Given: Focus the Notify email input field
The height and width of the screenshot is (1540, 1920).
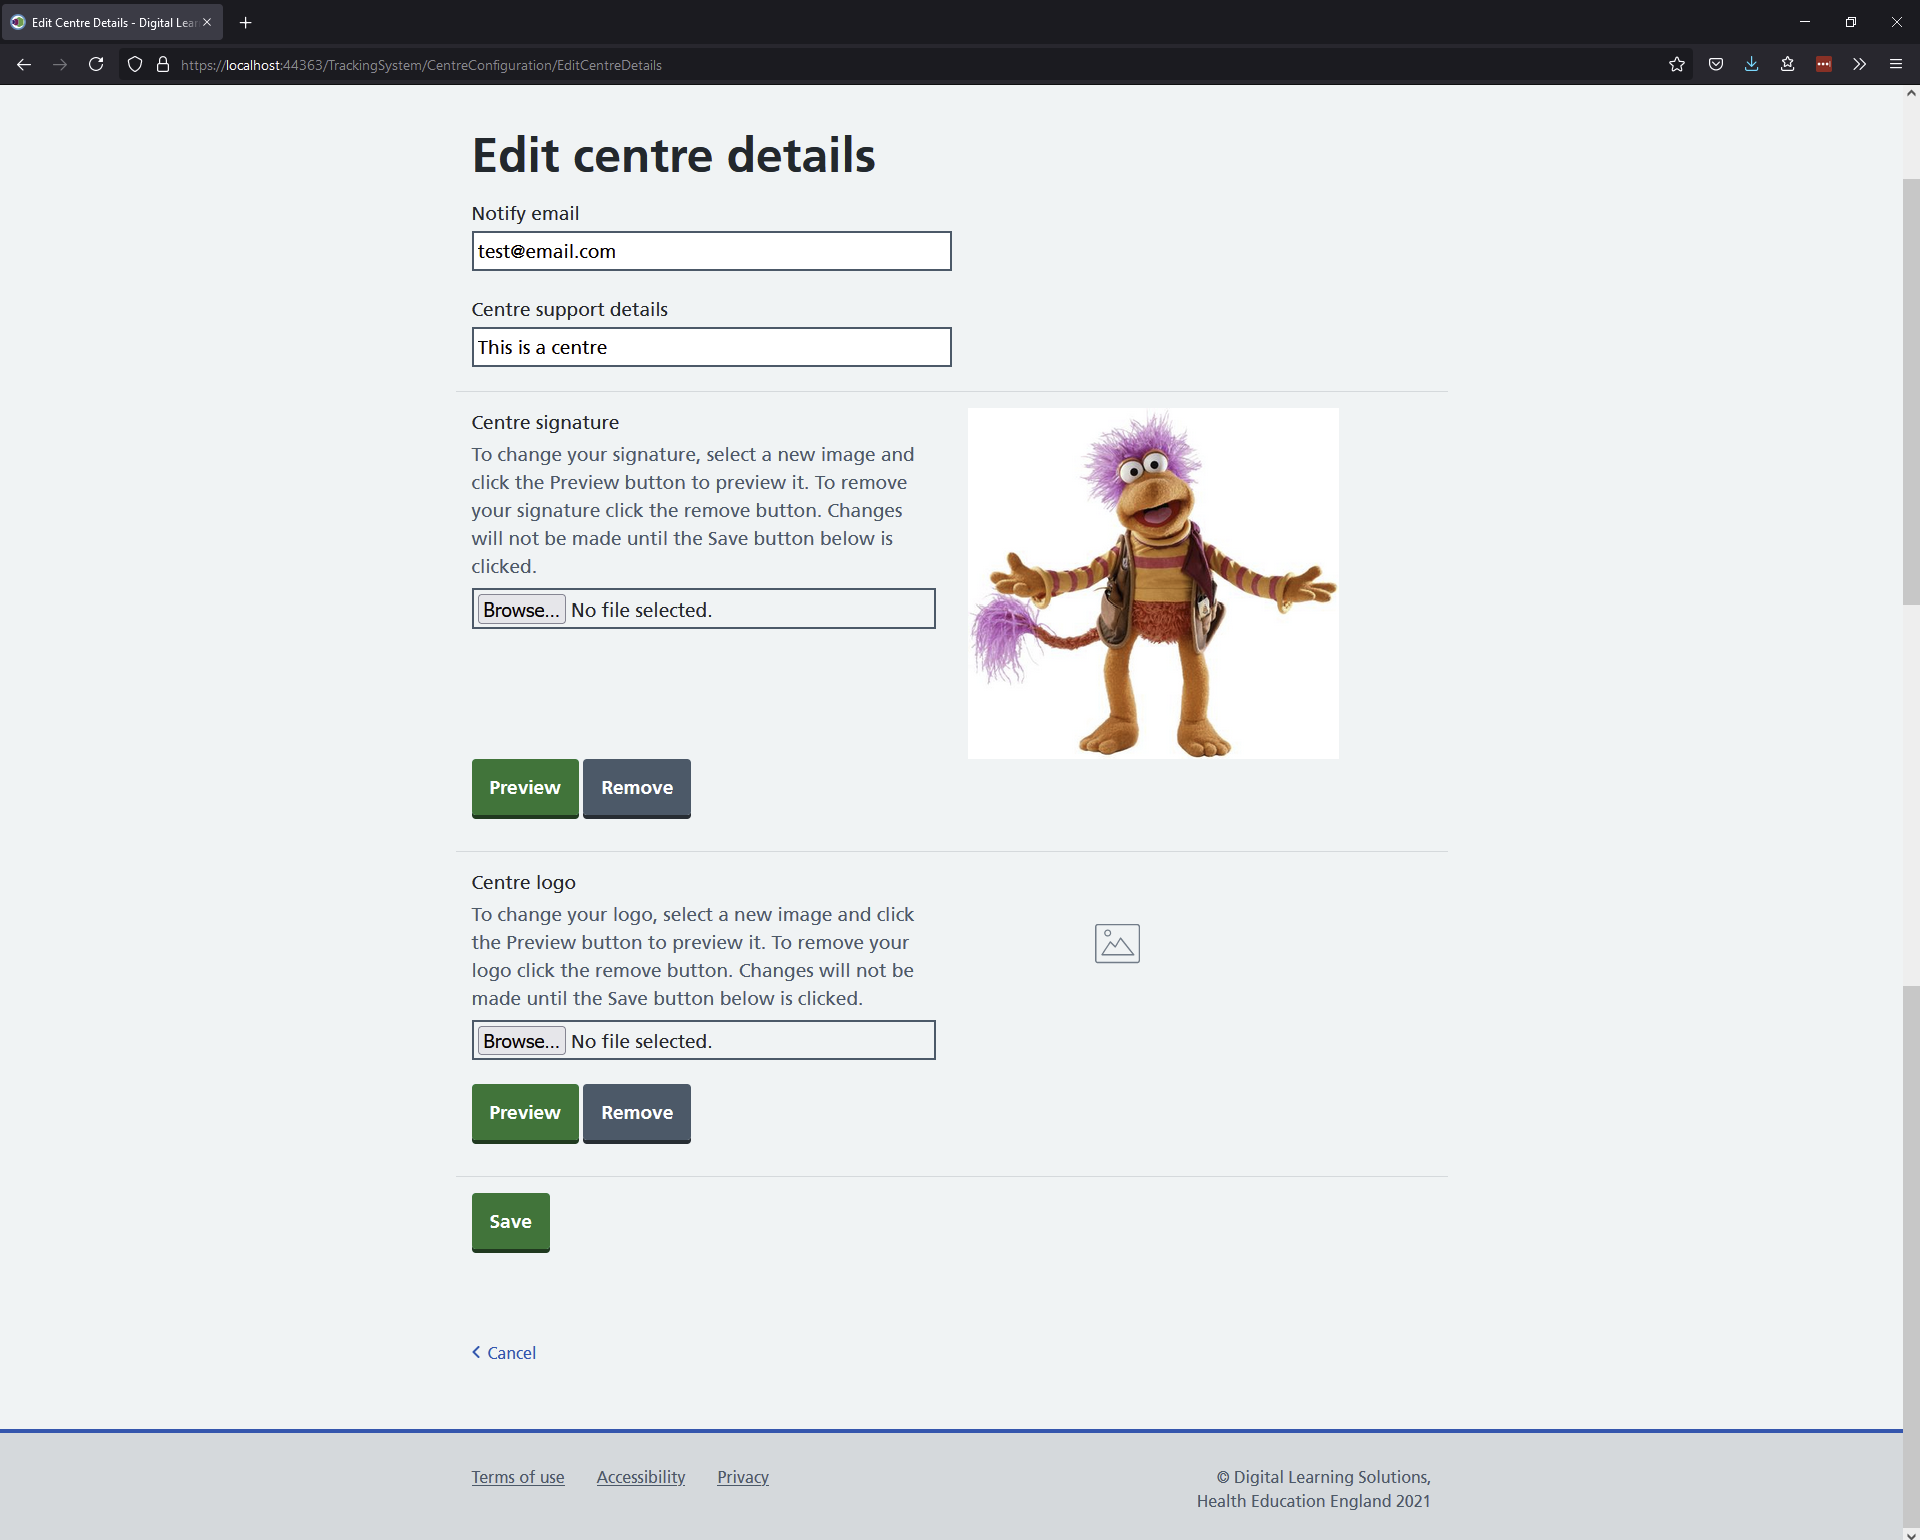Looking at the screenshot, I should pos(711,252).
